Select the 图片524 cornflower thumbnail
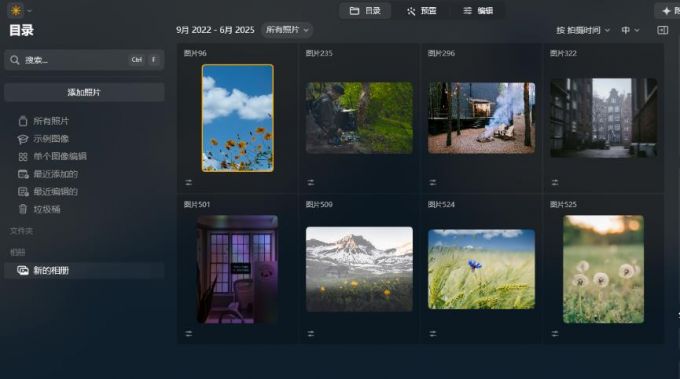Viewport: 680px width, 379px height. pyautogui.click(x=481, y=269)
